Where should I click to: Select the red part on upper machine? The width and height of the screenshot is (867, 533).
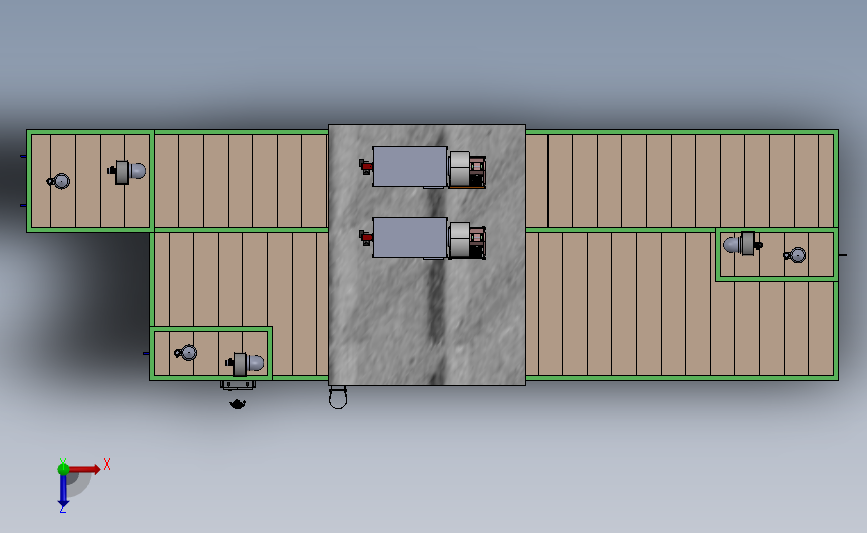click(365, 166)
